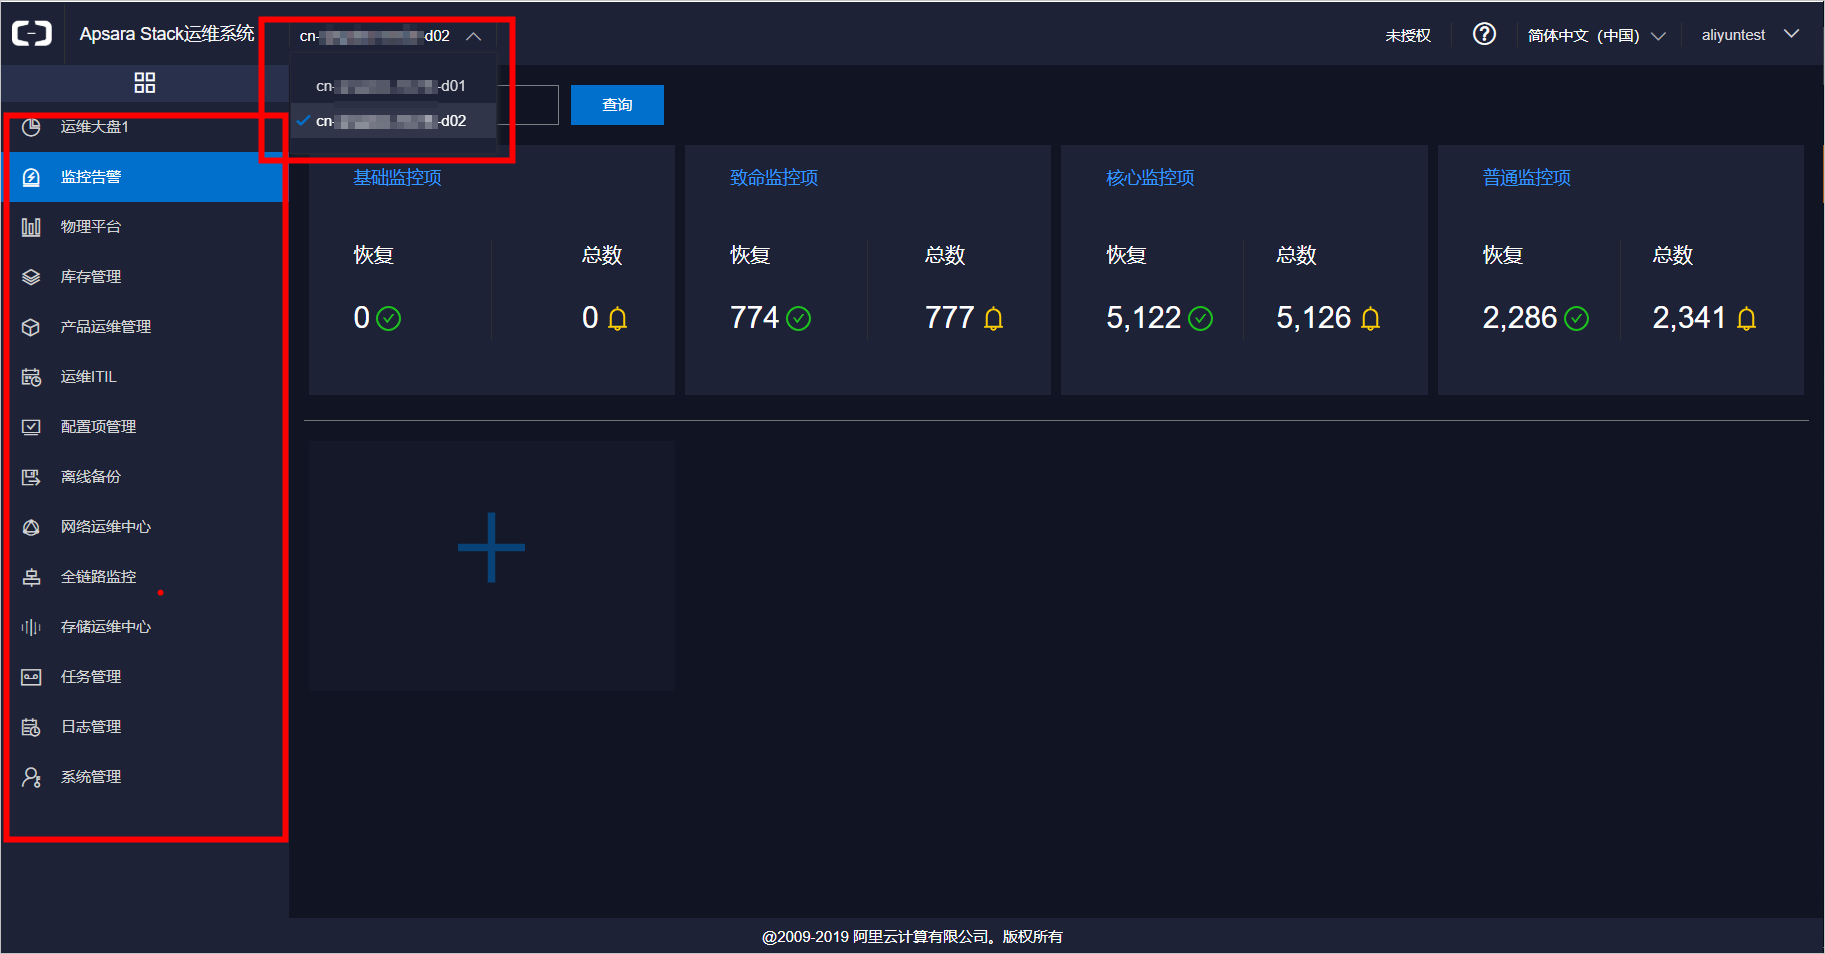
Task: Click the bell icon beside 777
Action: [x=993, y=319]
